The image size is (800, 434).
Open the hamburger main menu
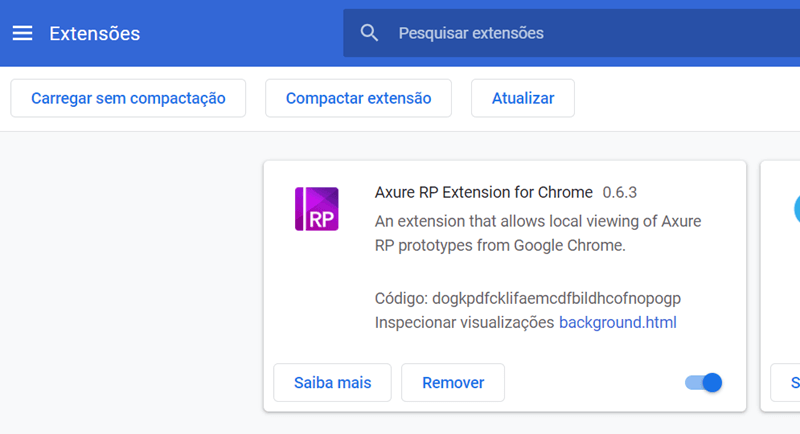pyautogui.click(x=22, y=33)
